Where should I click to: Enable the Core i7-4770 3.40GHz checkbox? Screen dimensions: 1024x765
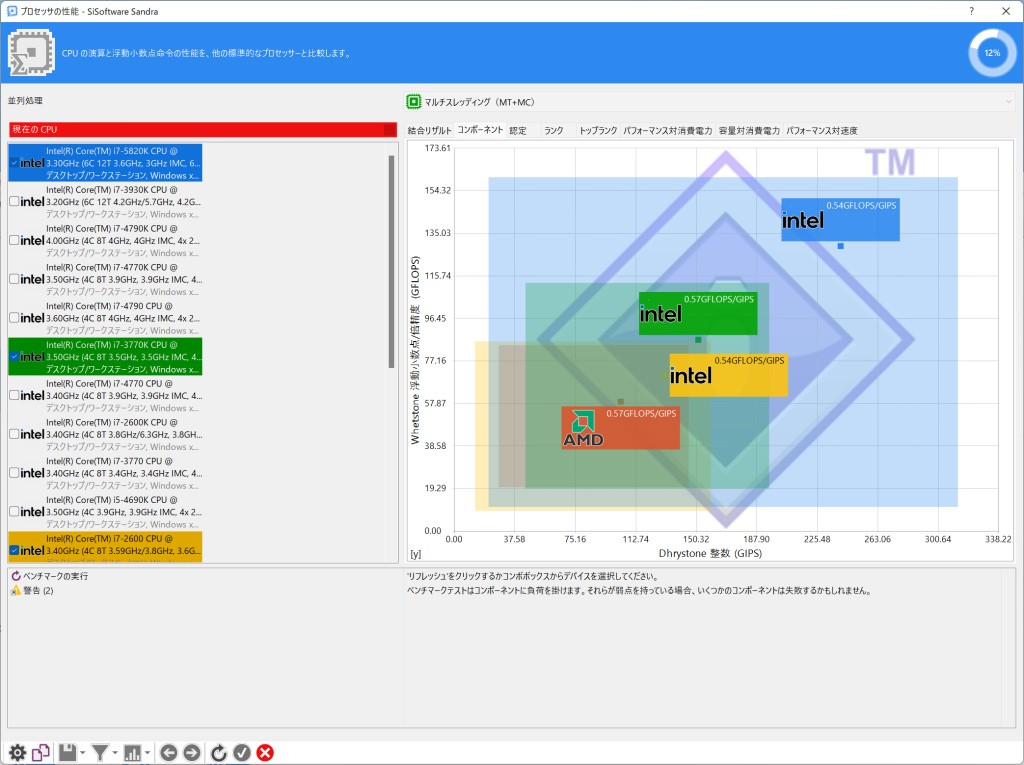pos(14,395)
